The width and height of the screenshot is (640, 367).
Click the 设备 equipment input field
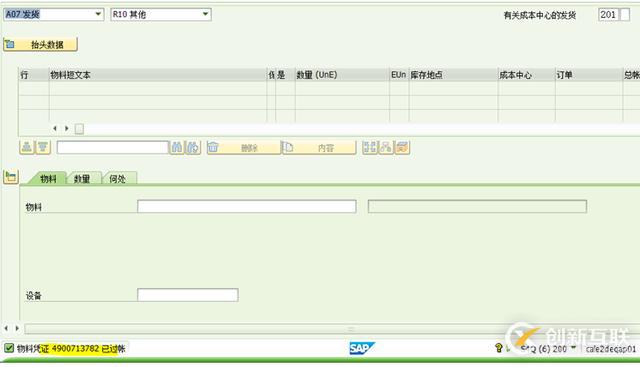pyautogui.click(x=188, y=295)
